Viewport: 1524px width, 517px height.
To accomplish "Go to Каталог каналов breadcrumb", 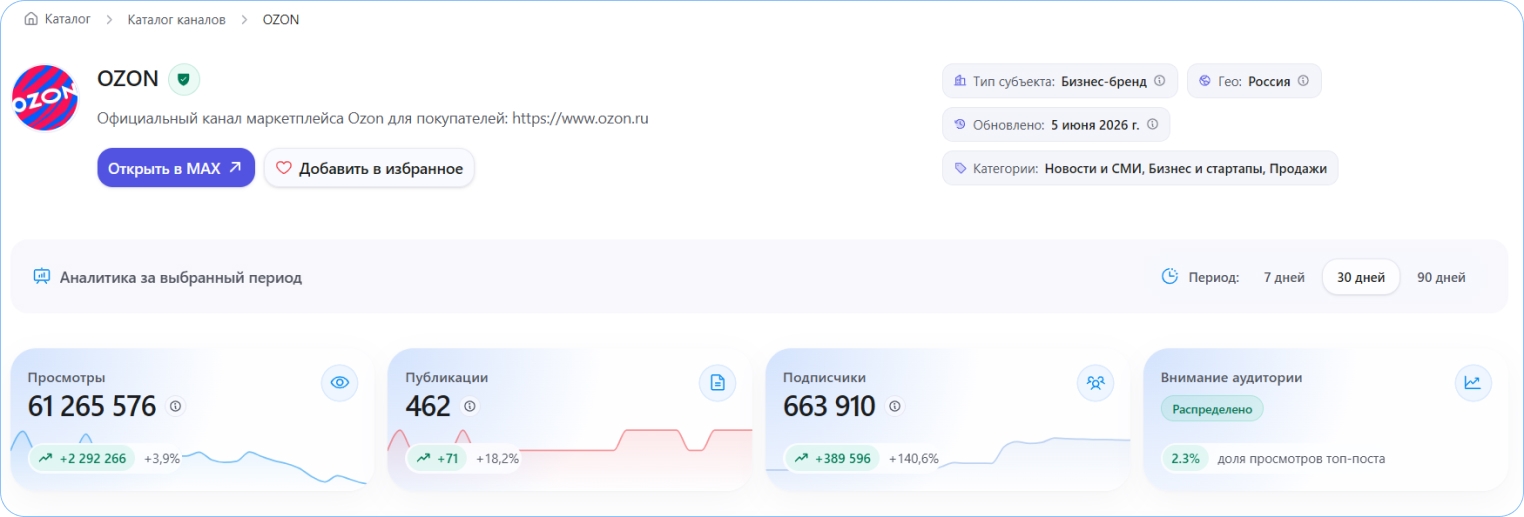I will coord(177,19).
